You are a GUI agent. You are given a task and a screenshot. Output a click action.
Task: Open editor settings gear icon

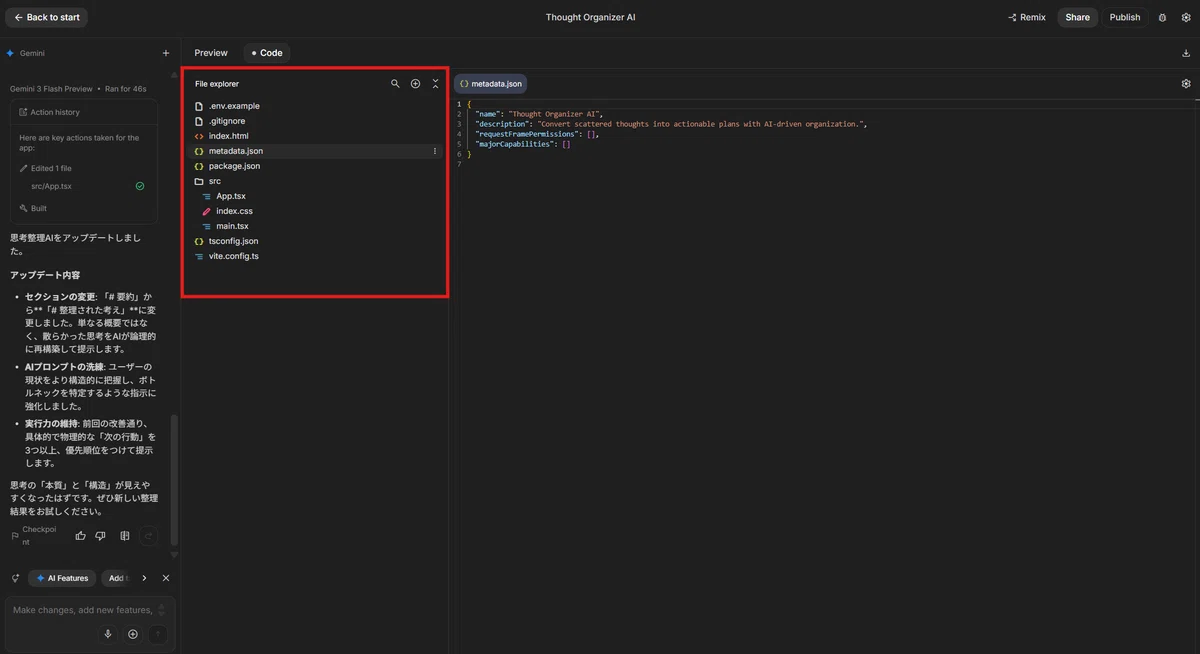coord(1186,84)
